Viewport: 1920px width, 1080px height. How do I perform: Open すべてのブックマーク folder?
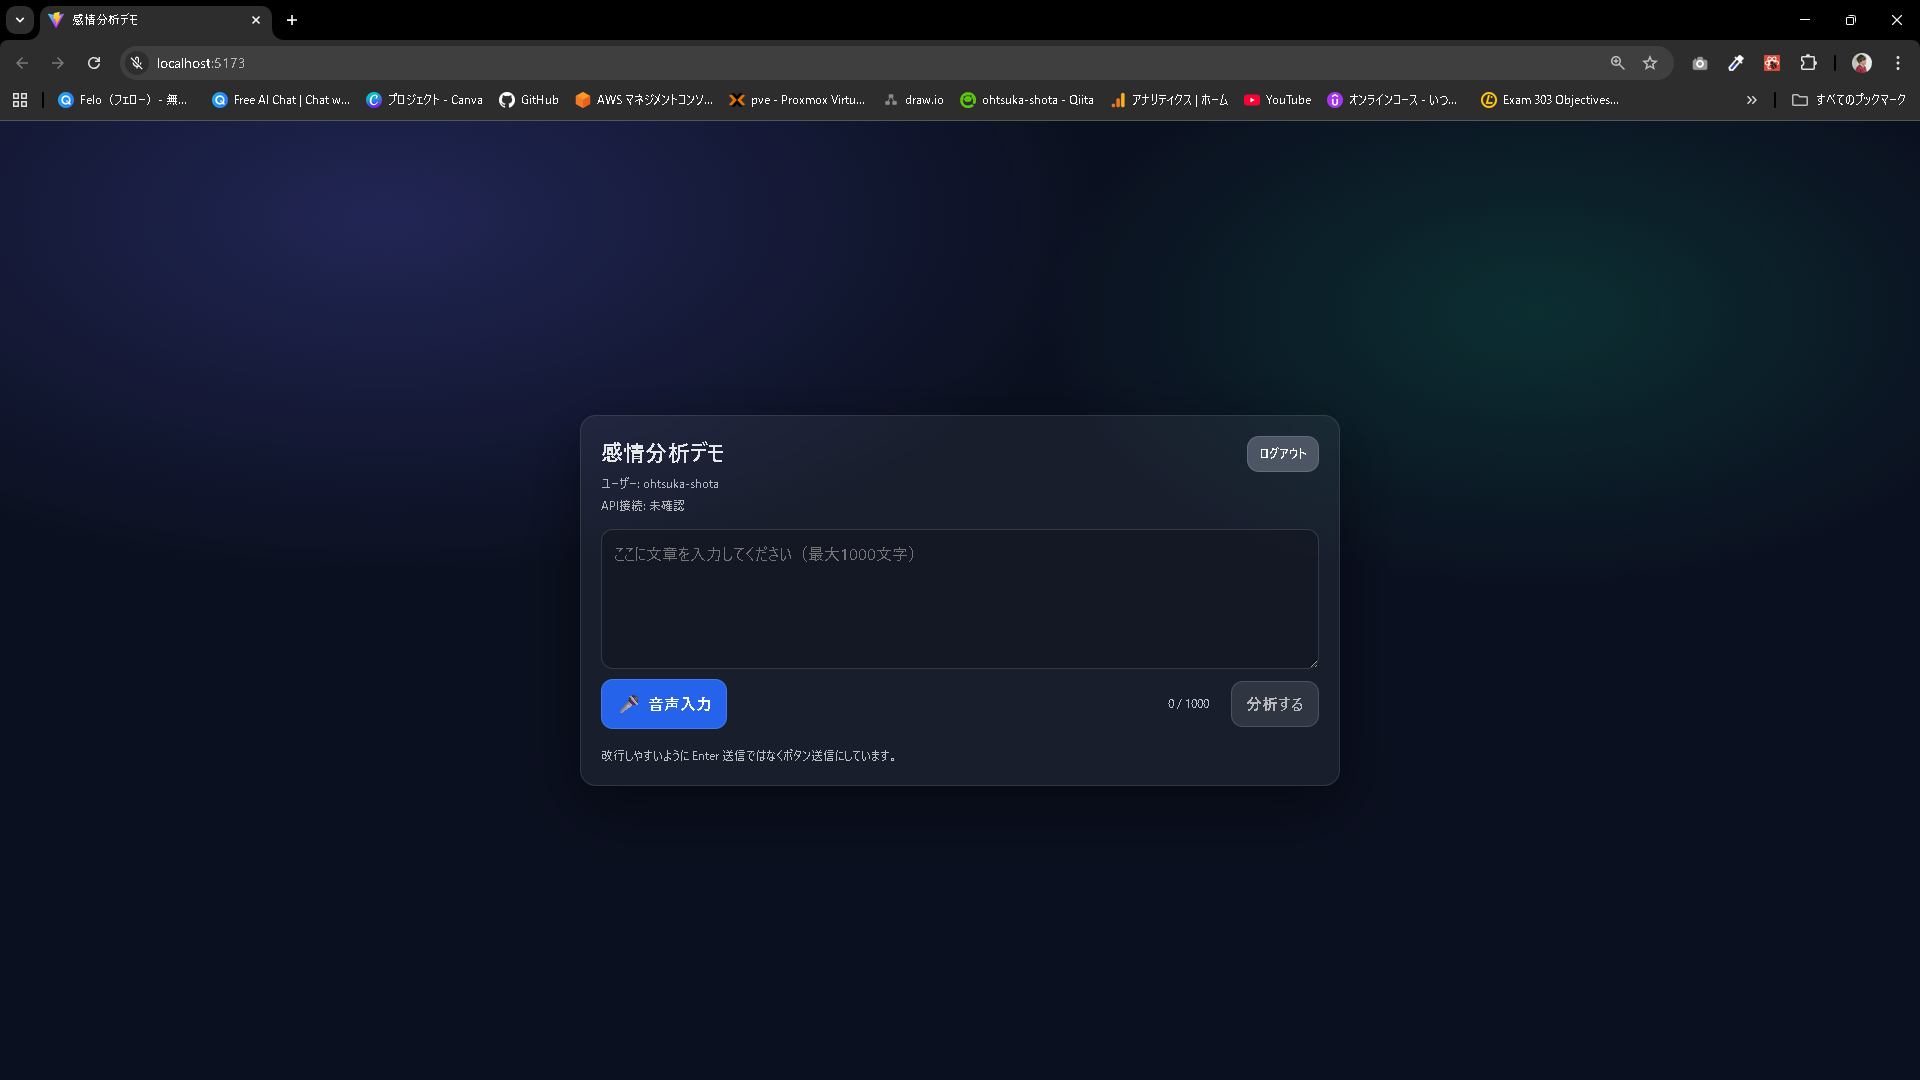click(1849, 100)
